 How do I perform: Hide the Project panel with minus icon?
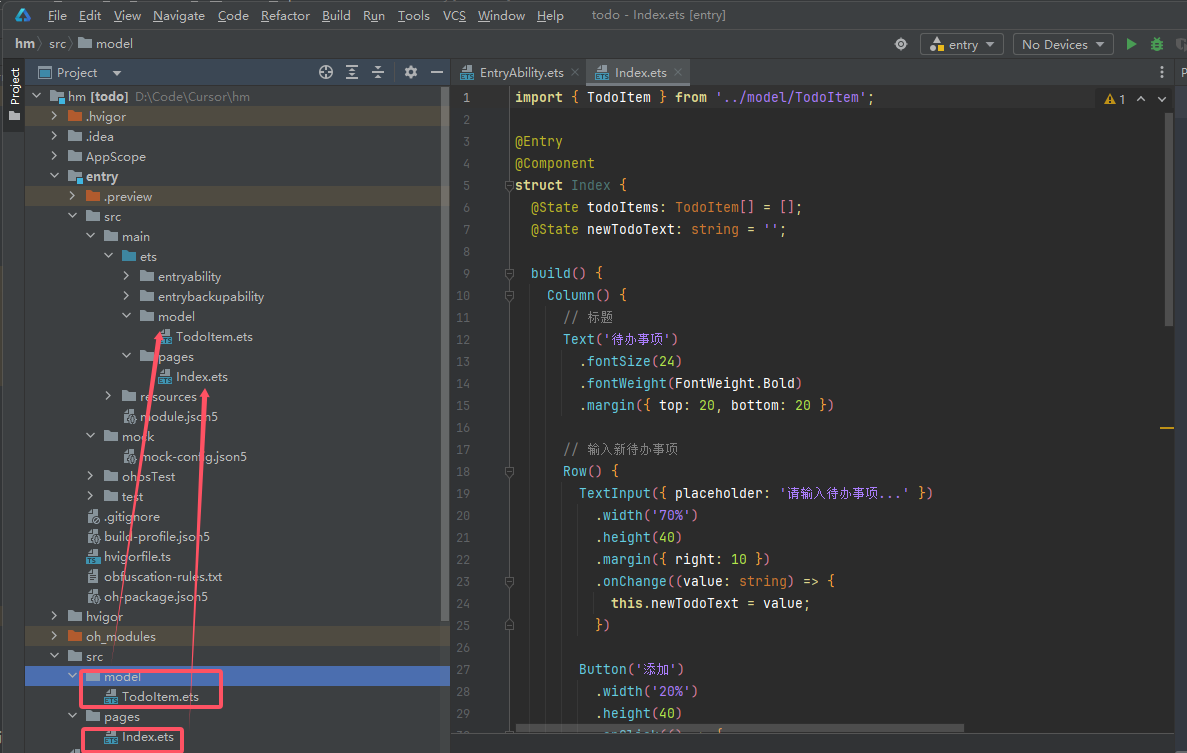click(x=436, y=72)
